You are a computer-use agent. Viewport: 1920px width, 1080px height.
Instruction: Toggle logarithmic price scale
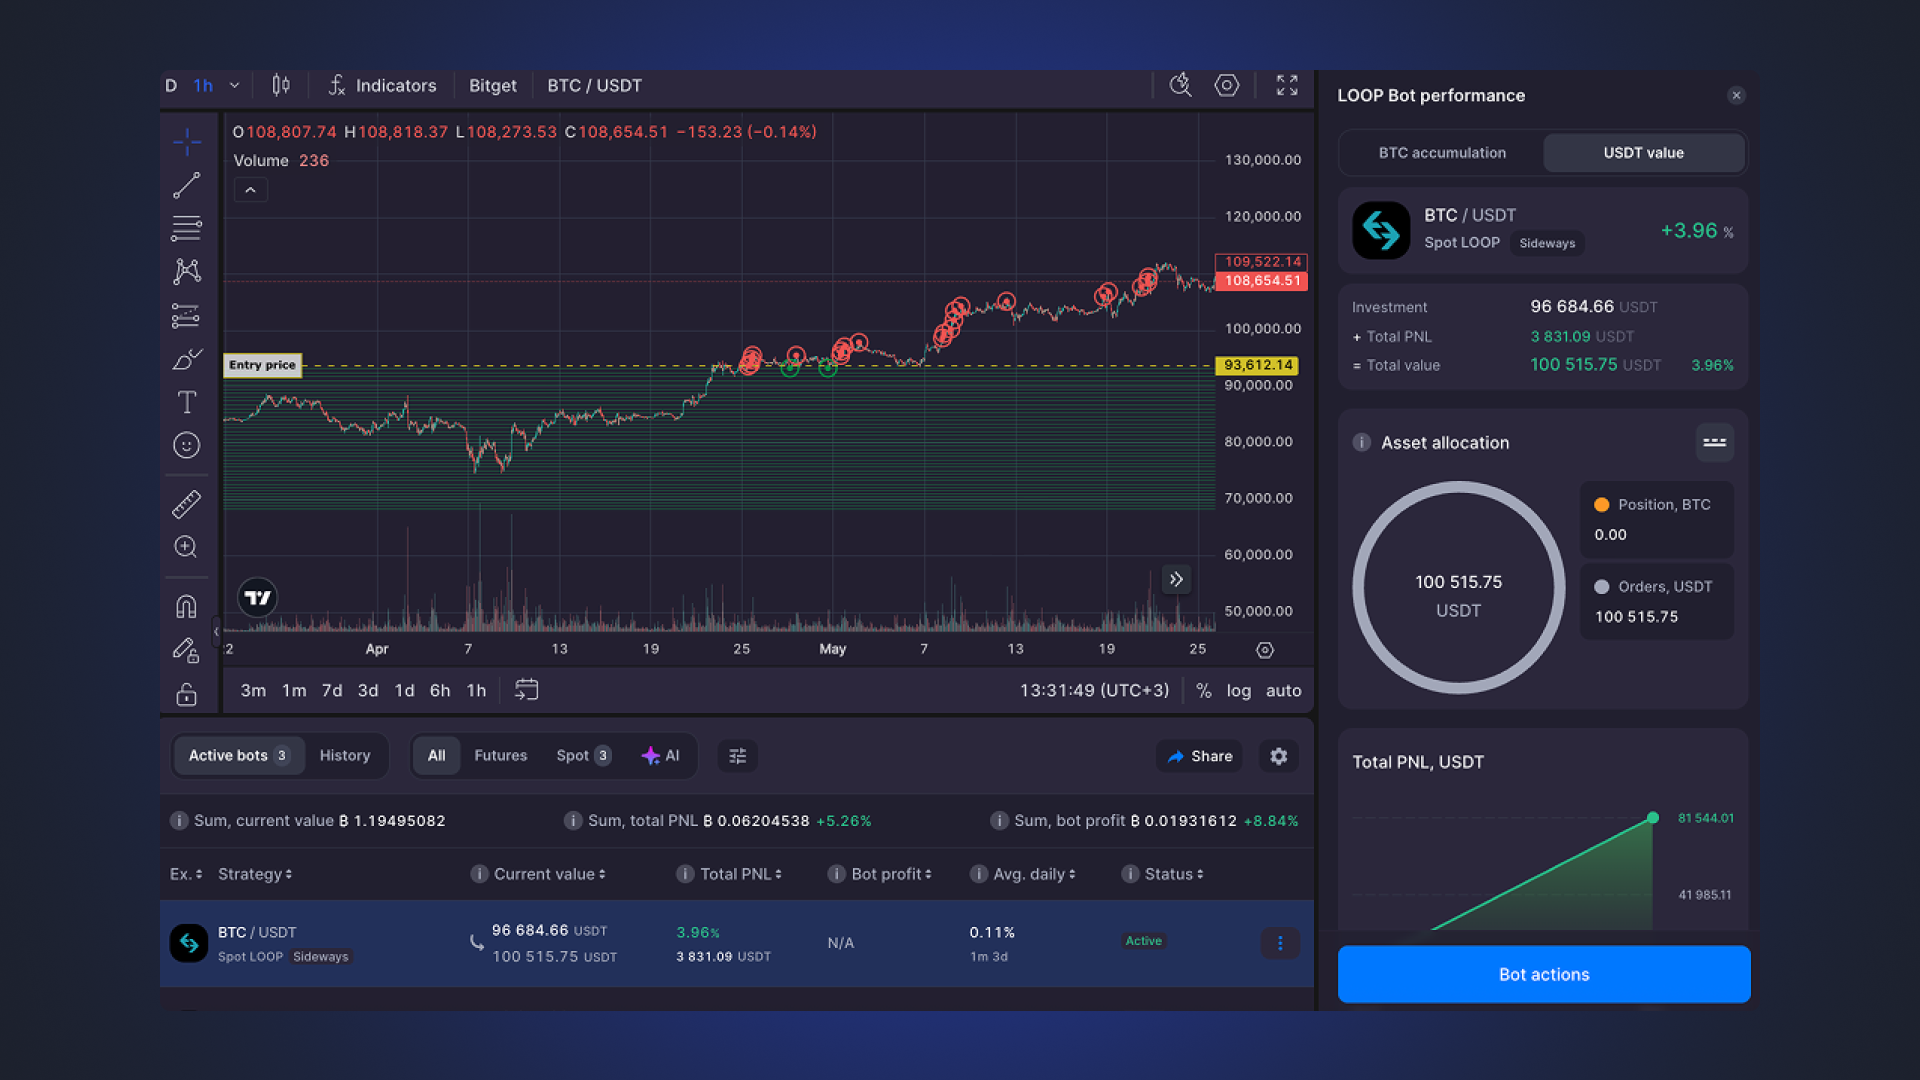(x=1238, y=690)
